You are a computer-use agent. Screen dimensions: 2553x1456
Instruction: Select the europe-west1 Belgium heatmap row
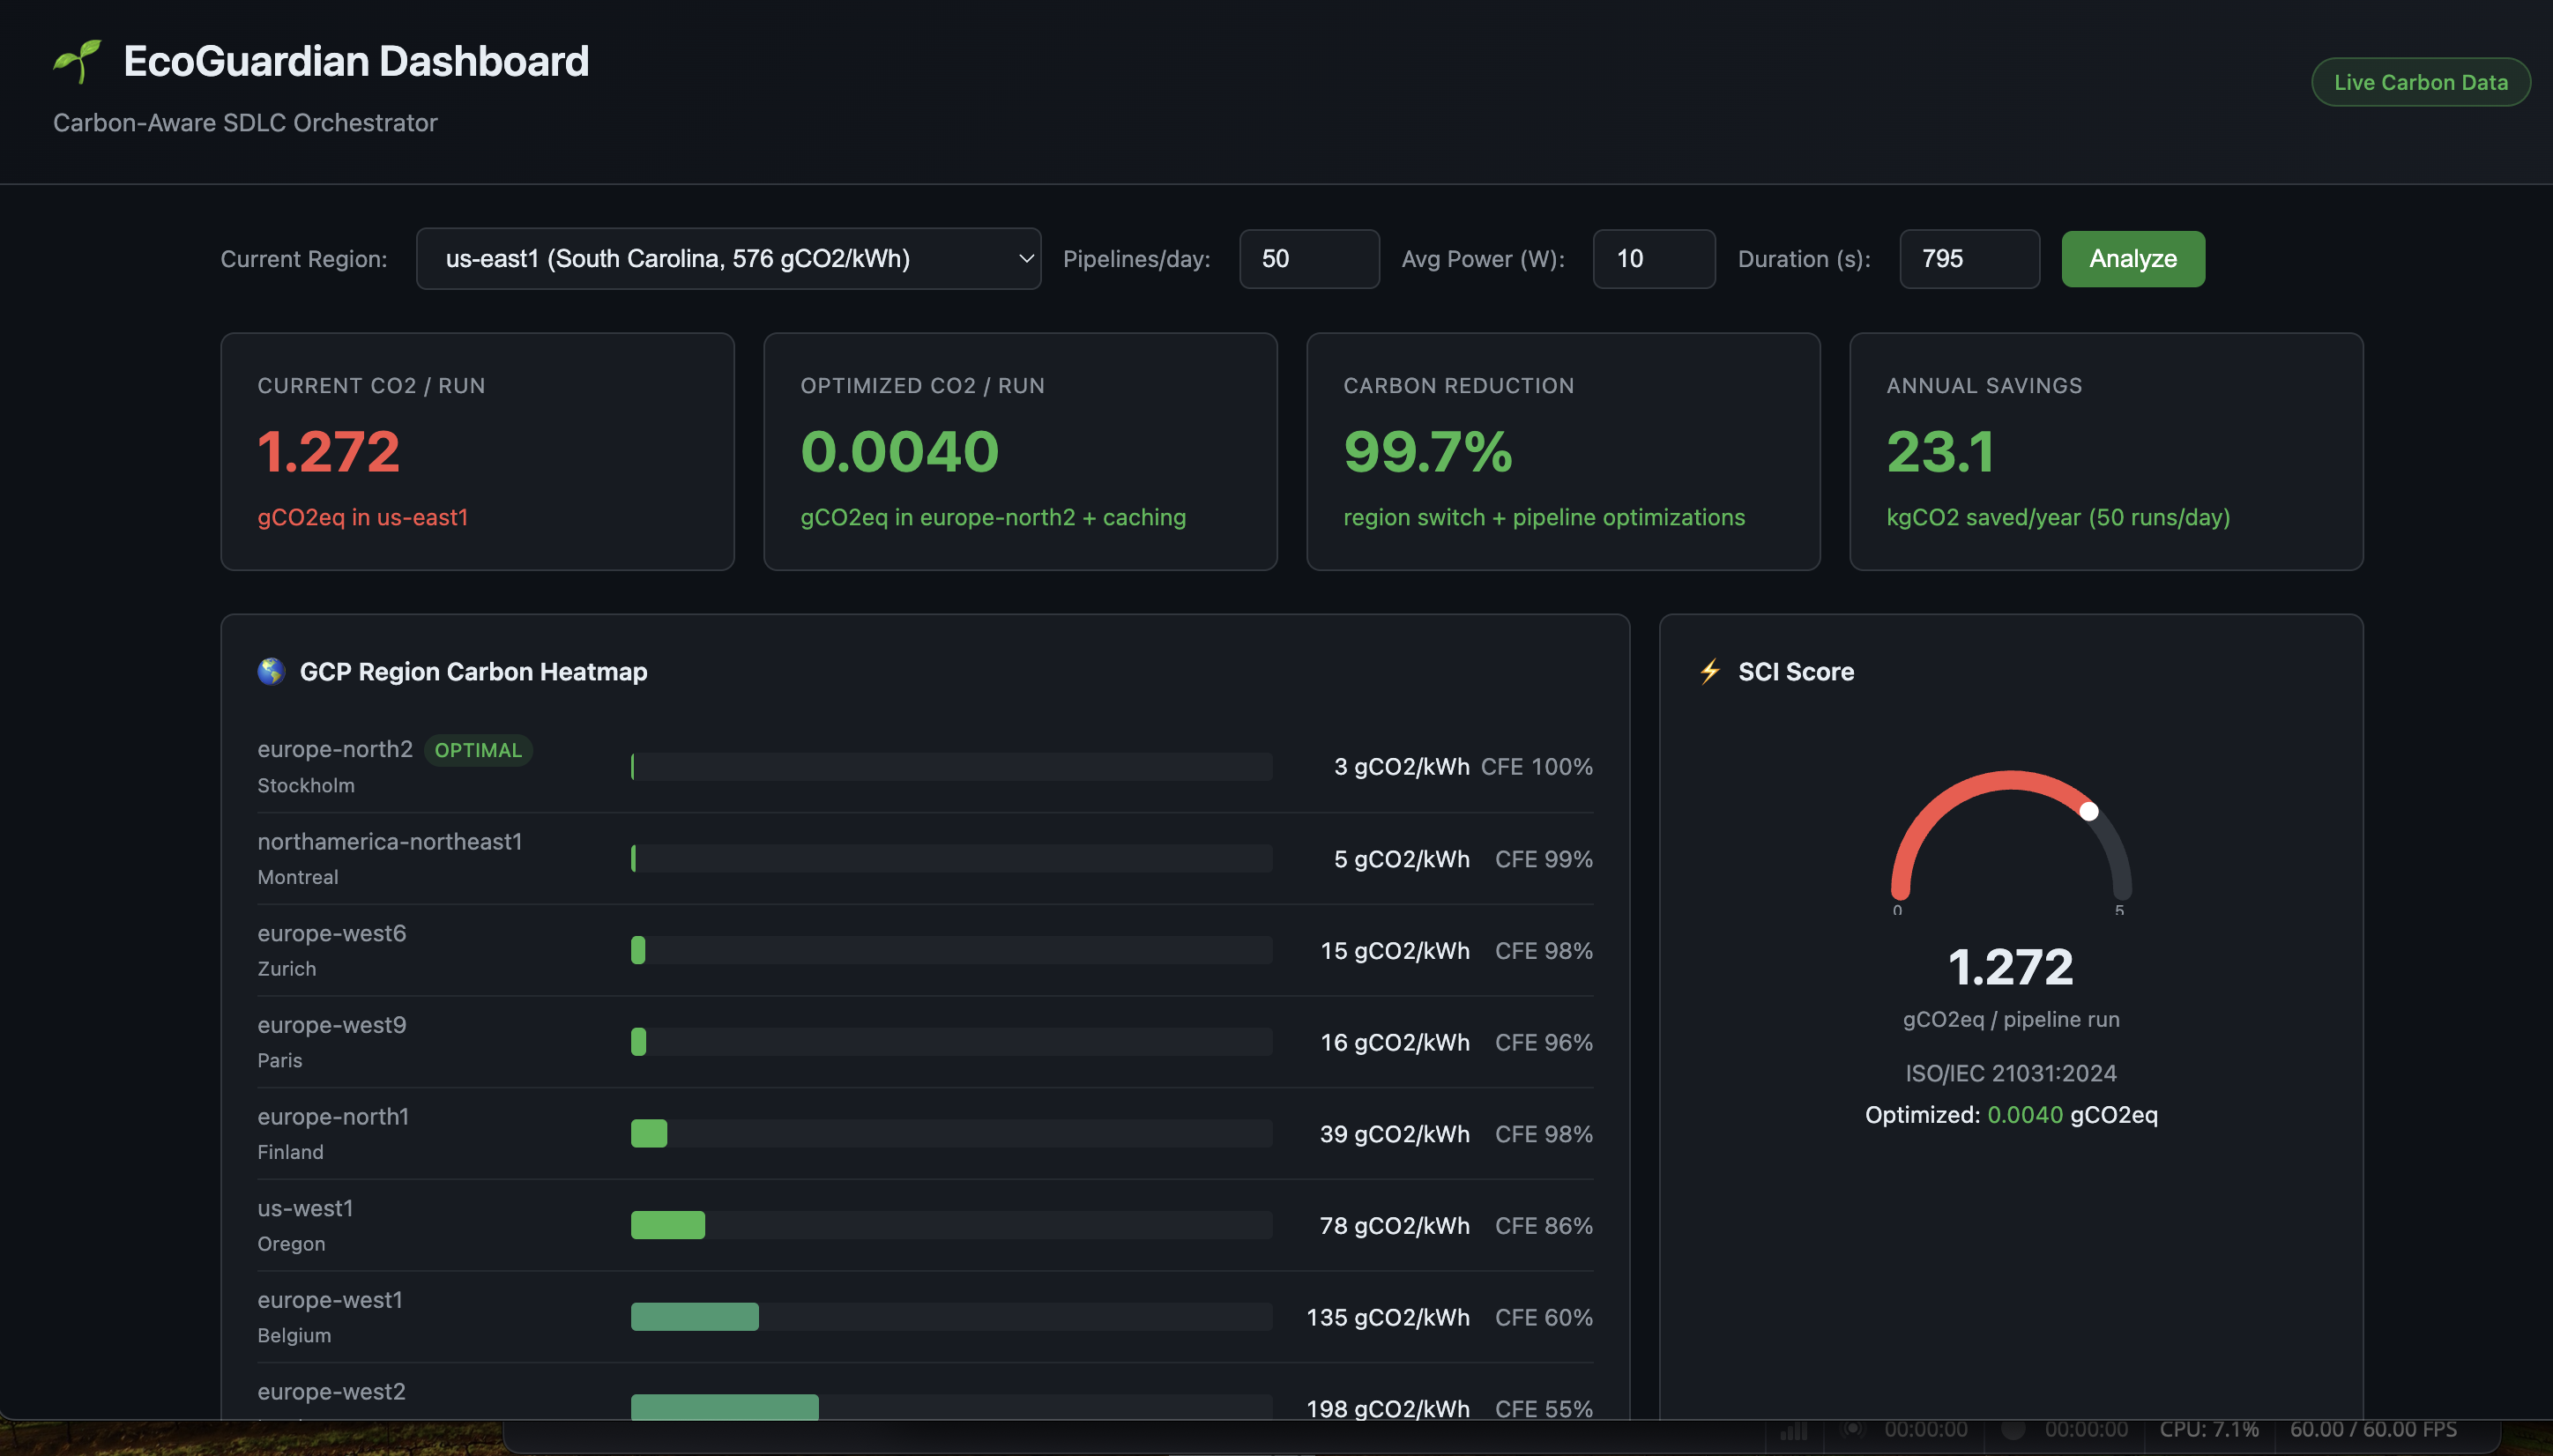coord(924,1317)
